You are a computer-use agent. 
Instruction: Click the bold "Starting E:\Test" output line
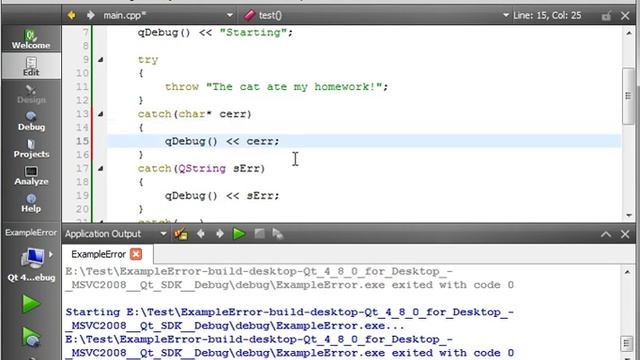[x=289, y=312]
